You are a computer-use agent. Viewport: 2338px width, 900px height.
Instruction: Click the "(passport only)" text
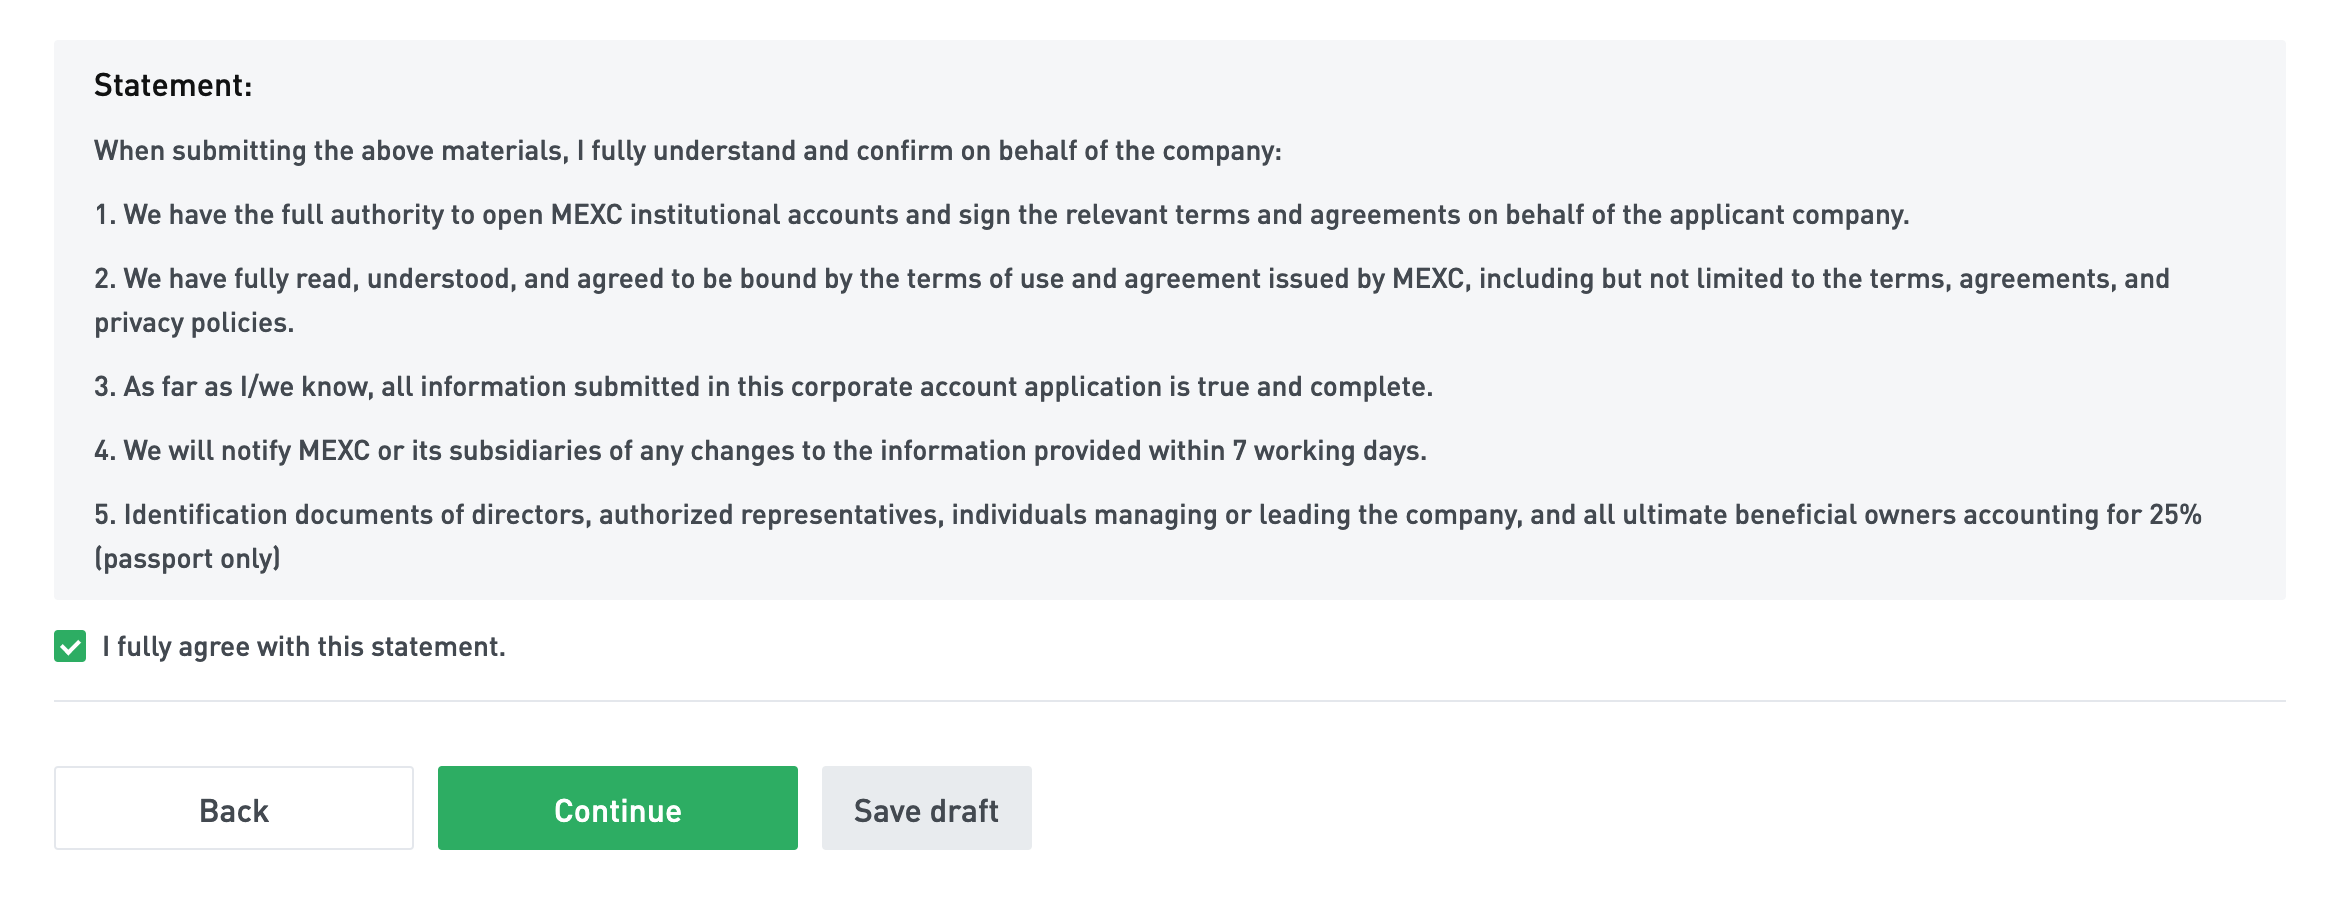pos(187,559)
